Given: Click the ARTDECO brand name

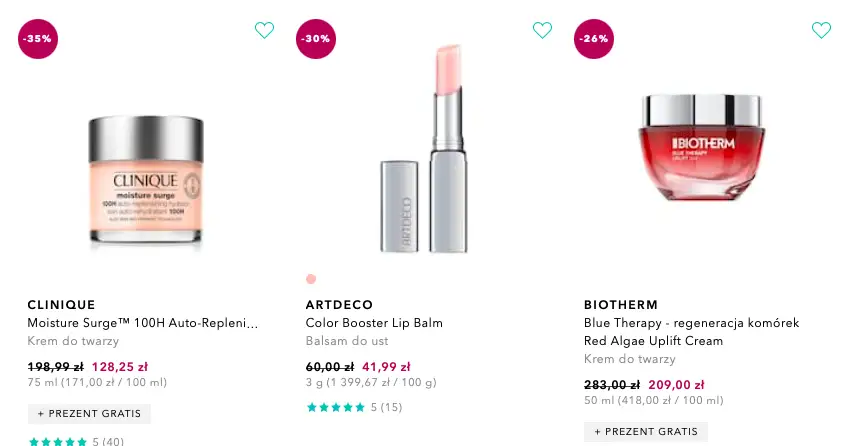Looking at the screenshot, I should [x=339, y=304].
